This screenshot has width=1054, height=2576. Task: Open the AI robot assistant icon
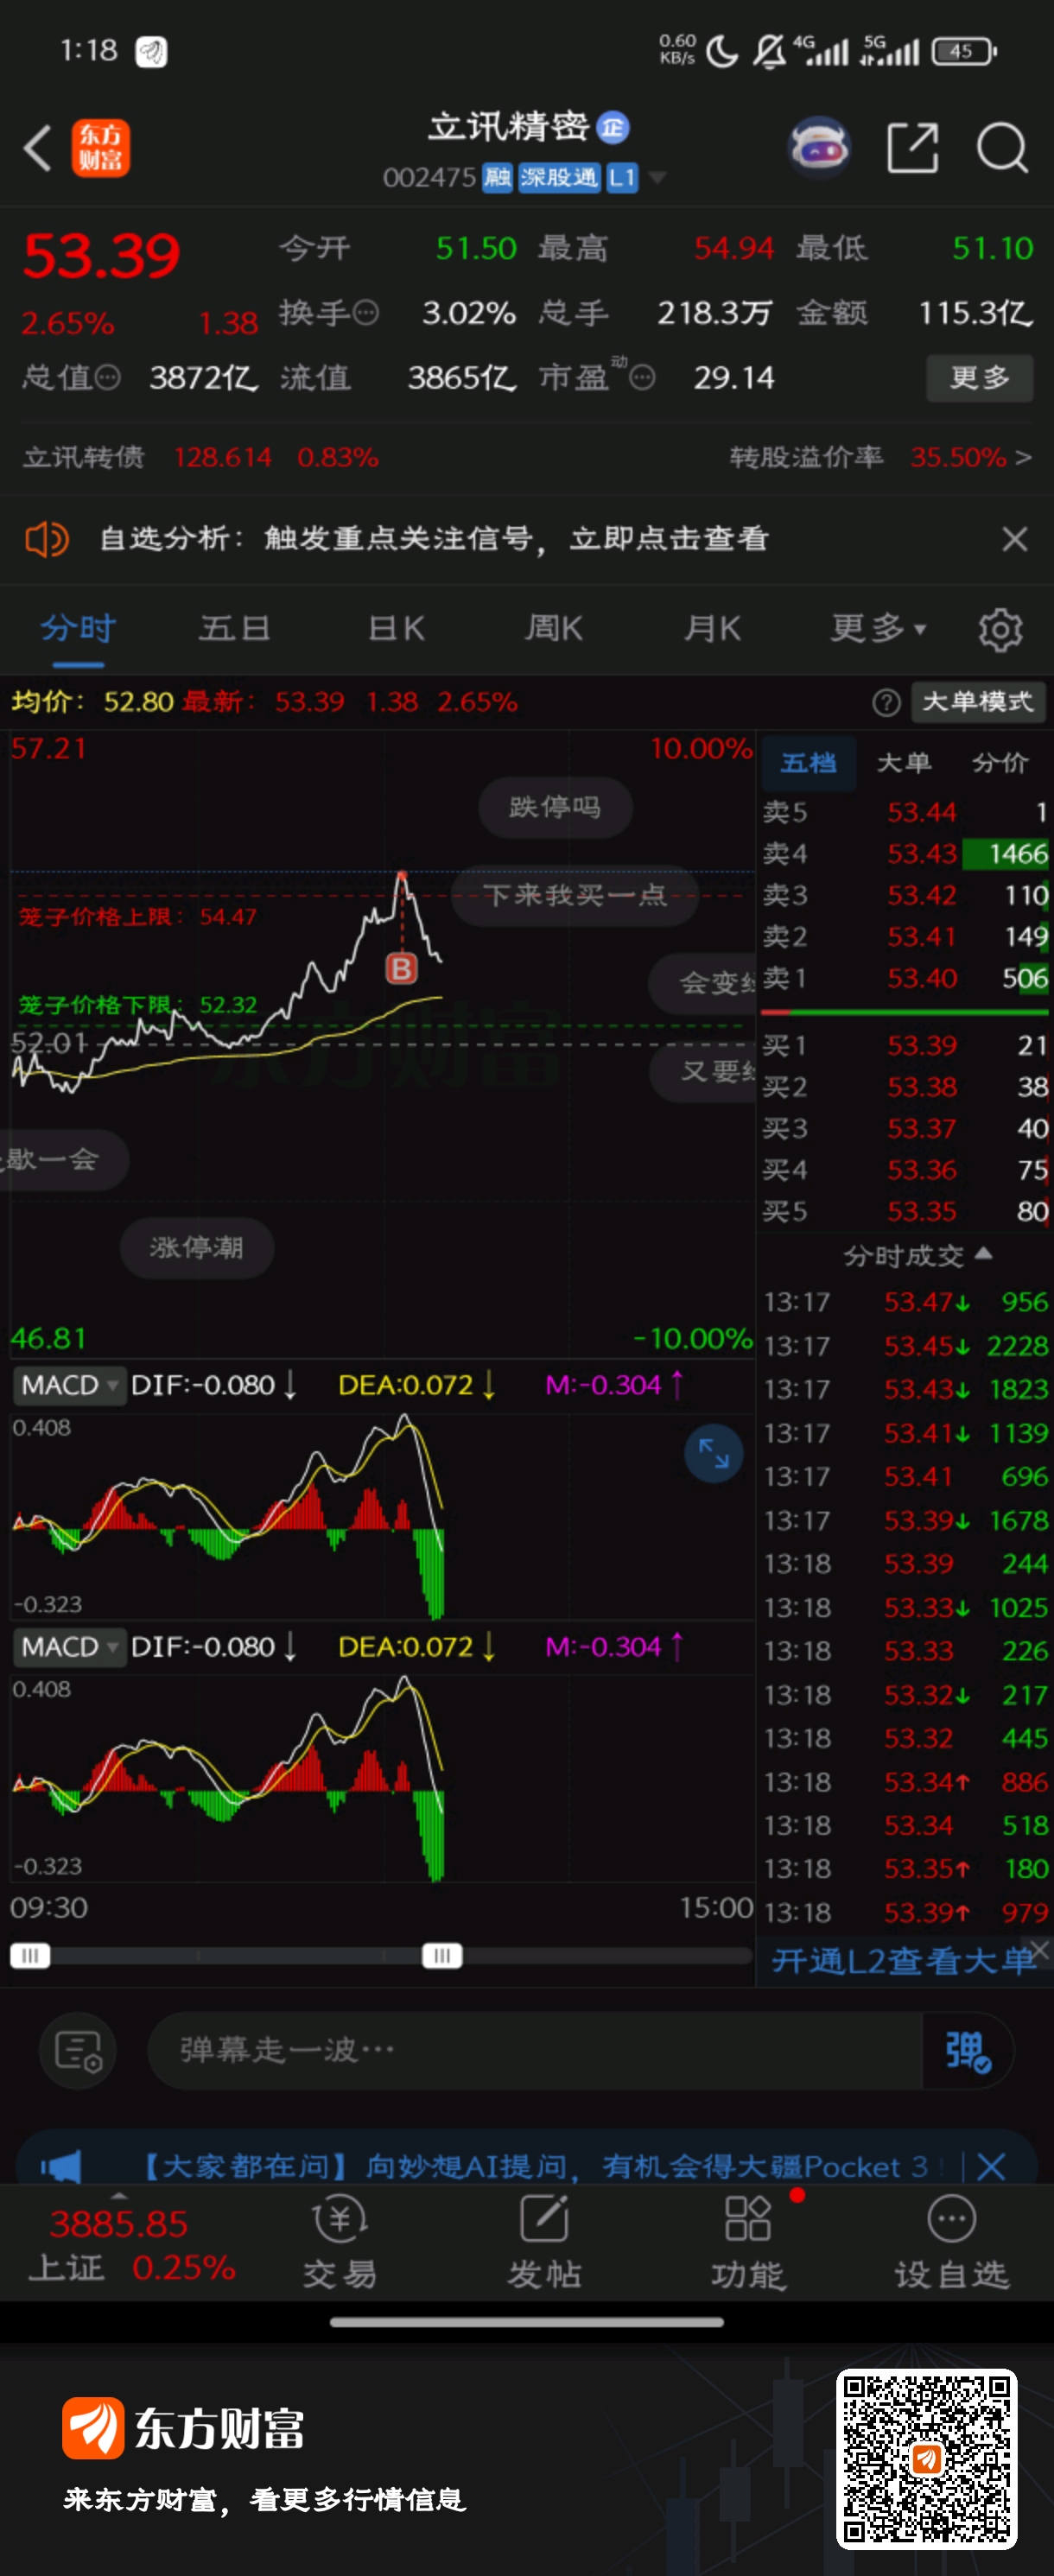(x=819, y=148)
